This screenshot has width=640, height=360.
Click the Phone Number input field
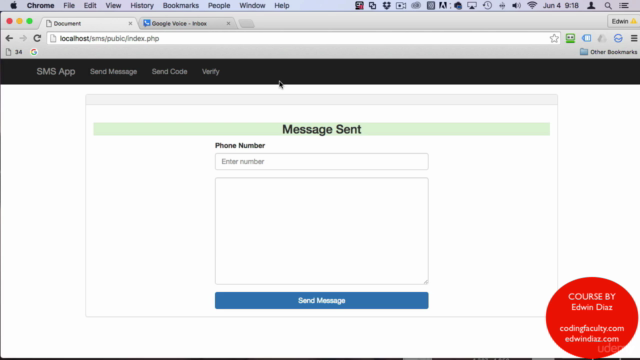coord(322,162)
